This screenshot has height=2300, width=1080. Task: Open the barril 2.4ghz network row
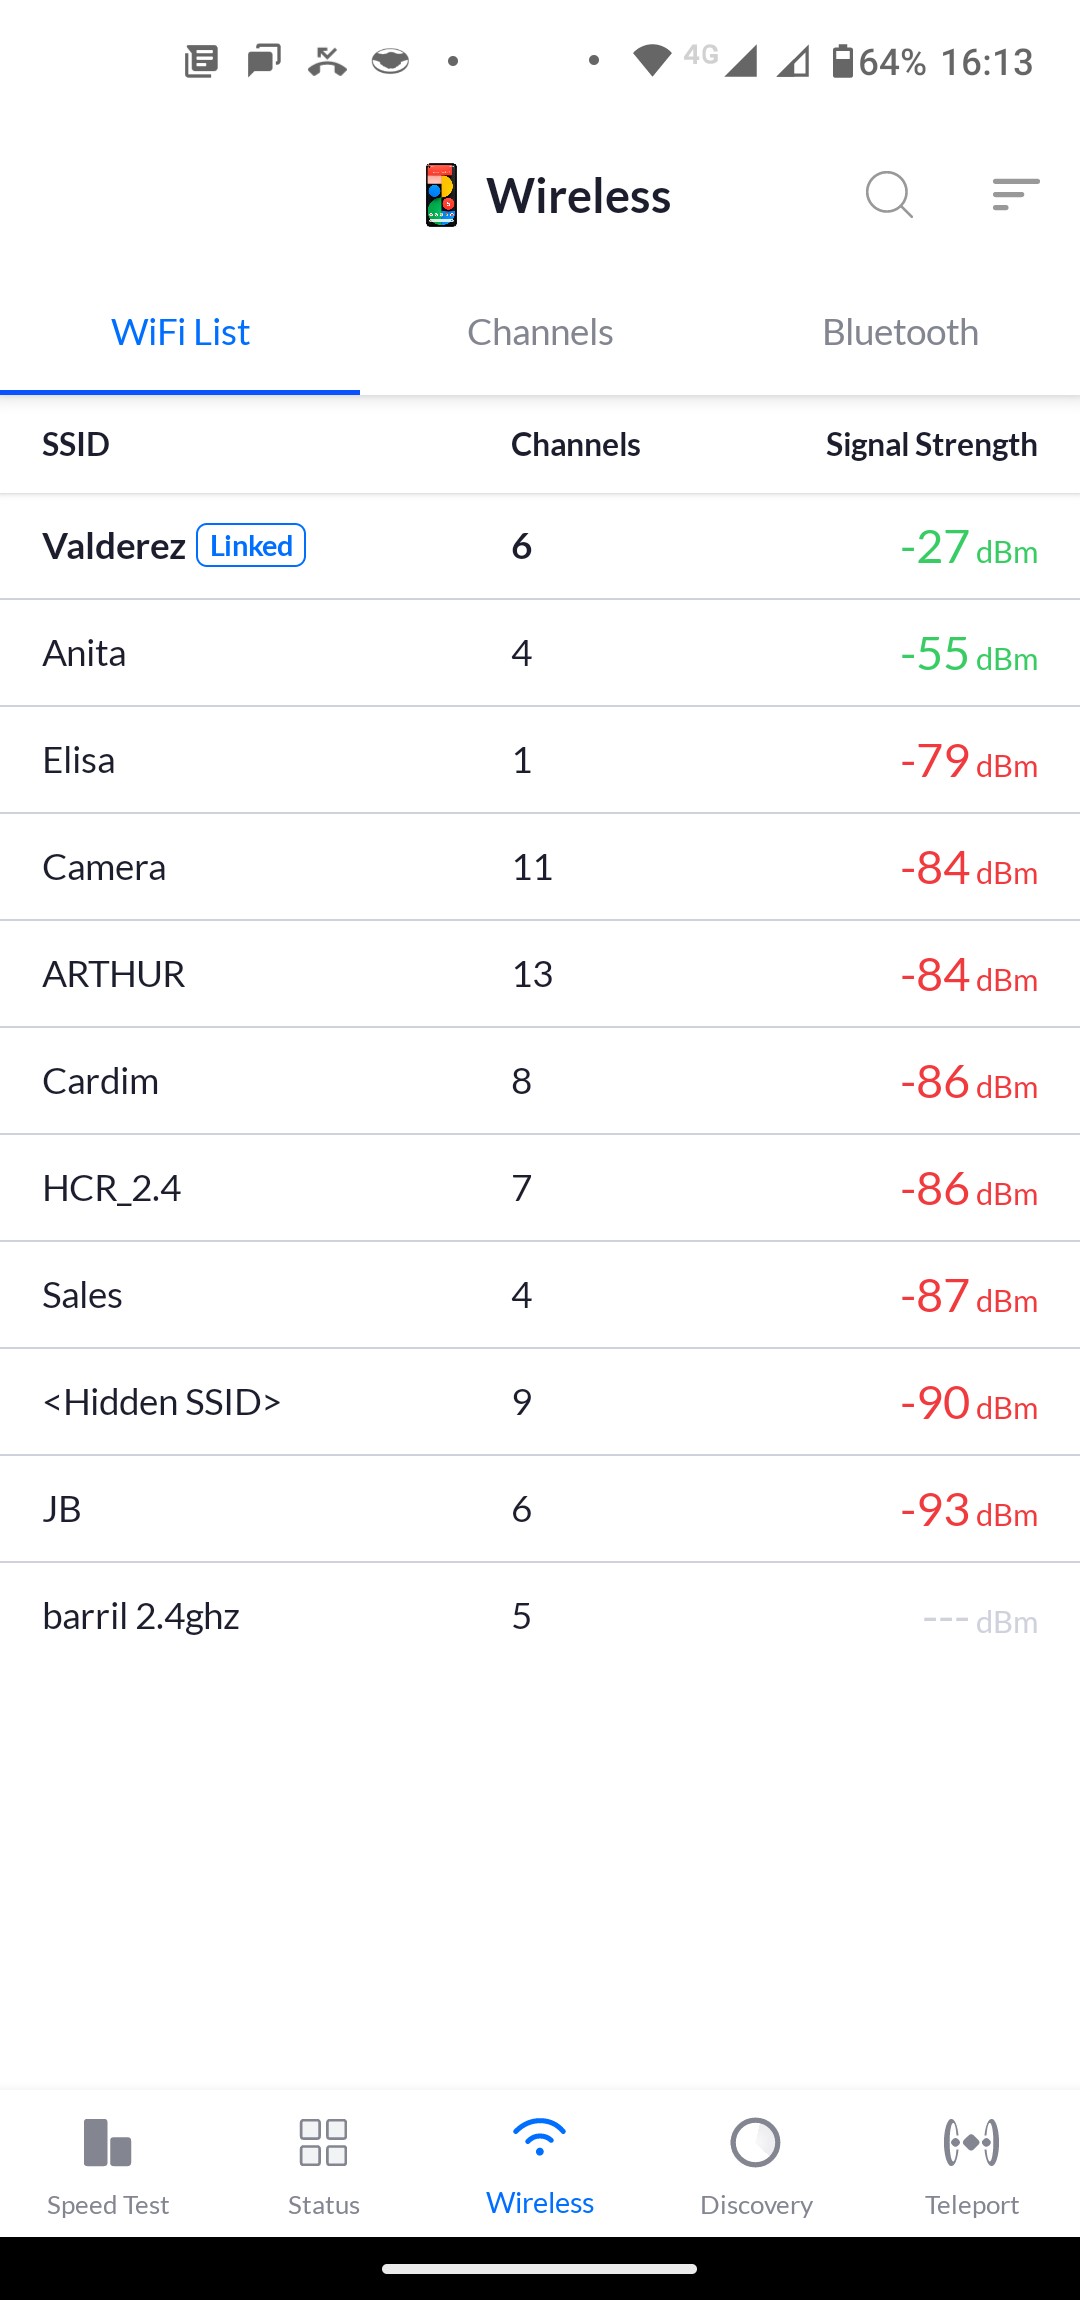[540, 1616]
